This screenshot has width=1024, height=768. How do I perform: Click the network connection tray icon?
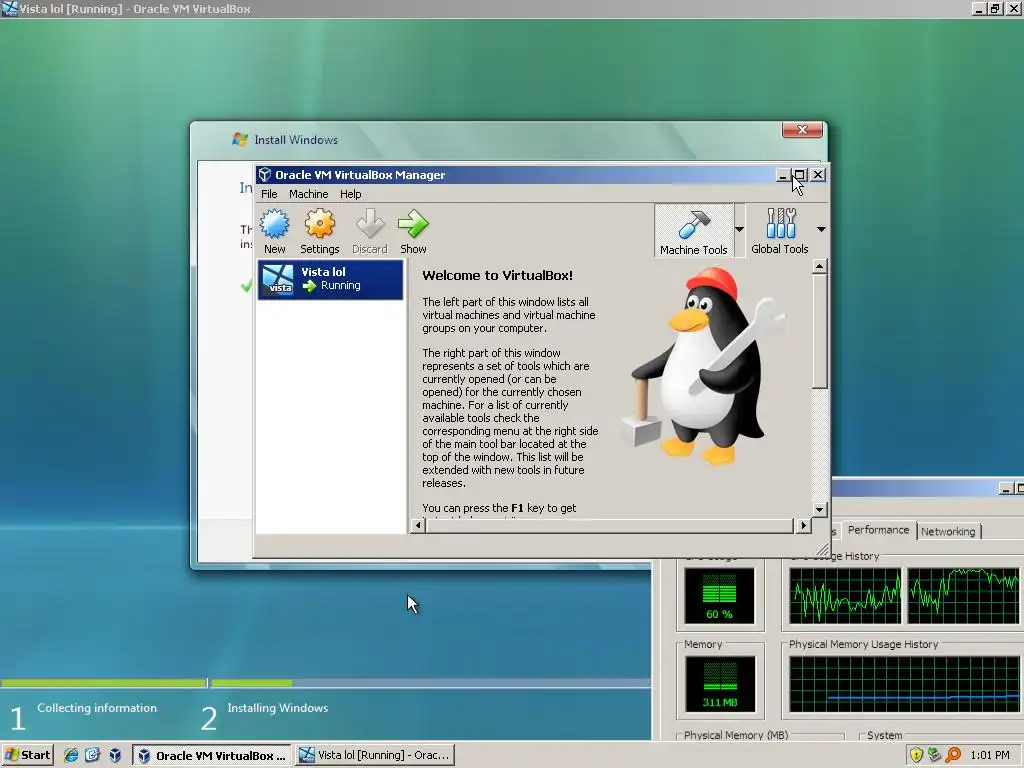(x=935, y=755)
